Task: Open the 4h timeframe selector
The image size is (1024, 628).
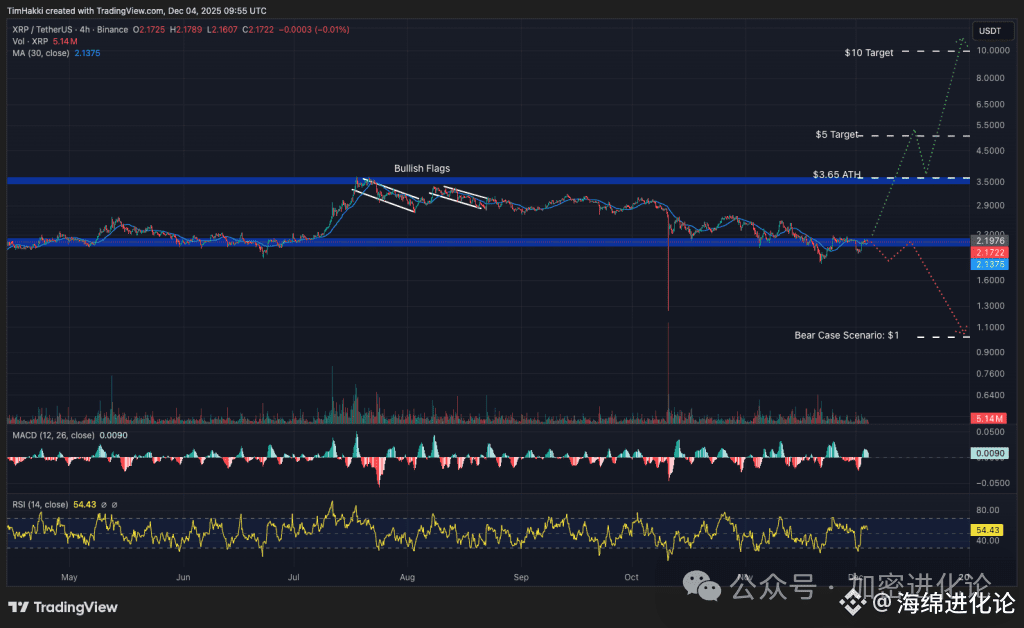Action: (x=84, y=30)
